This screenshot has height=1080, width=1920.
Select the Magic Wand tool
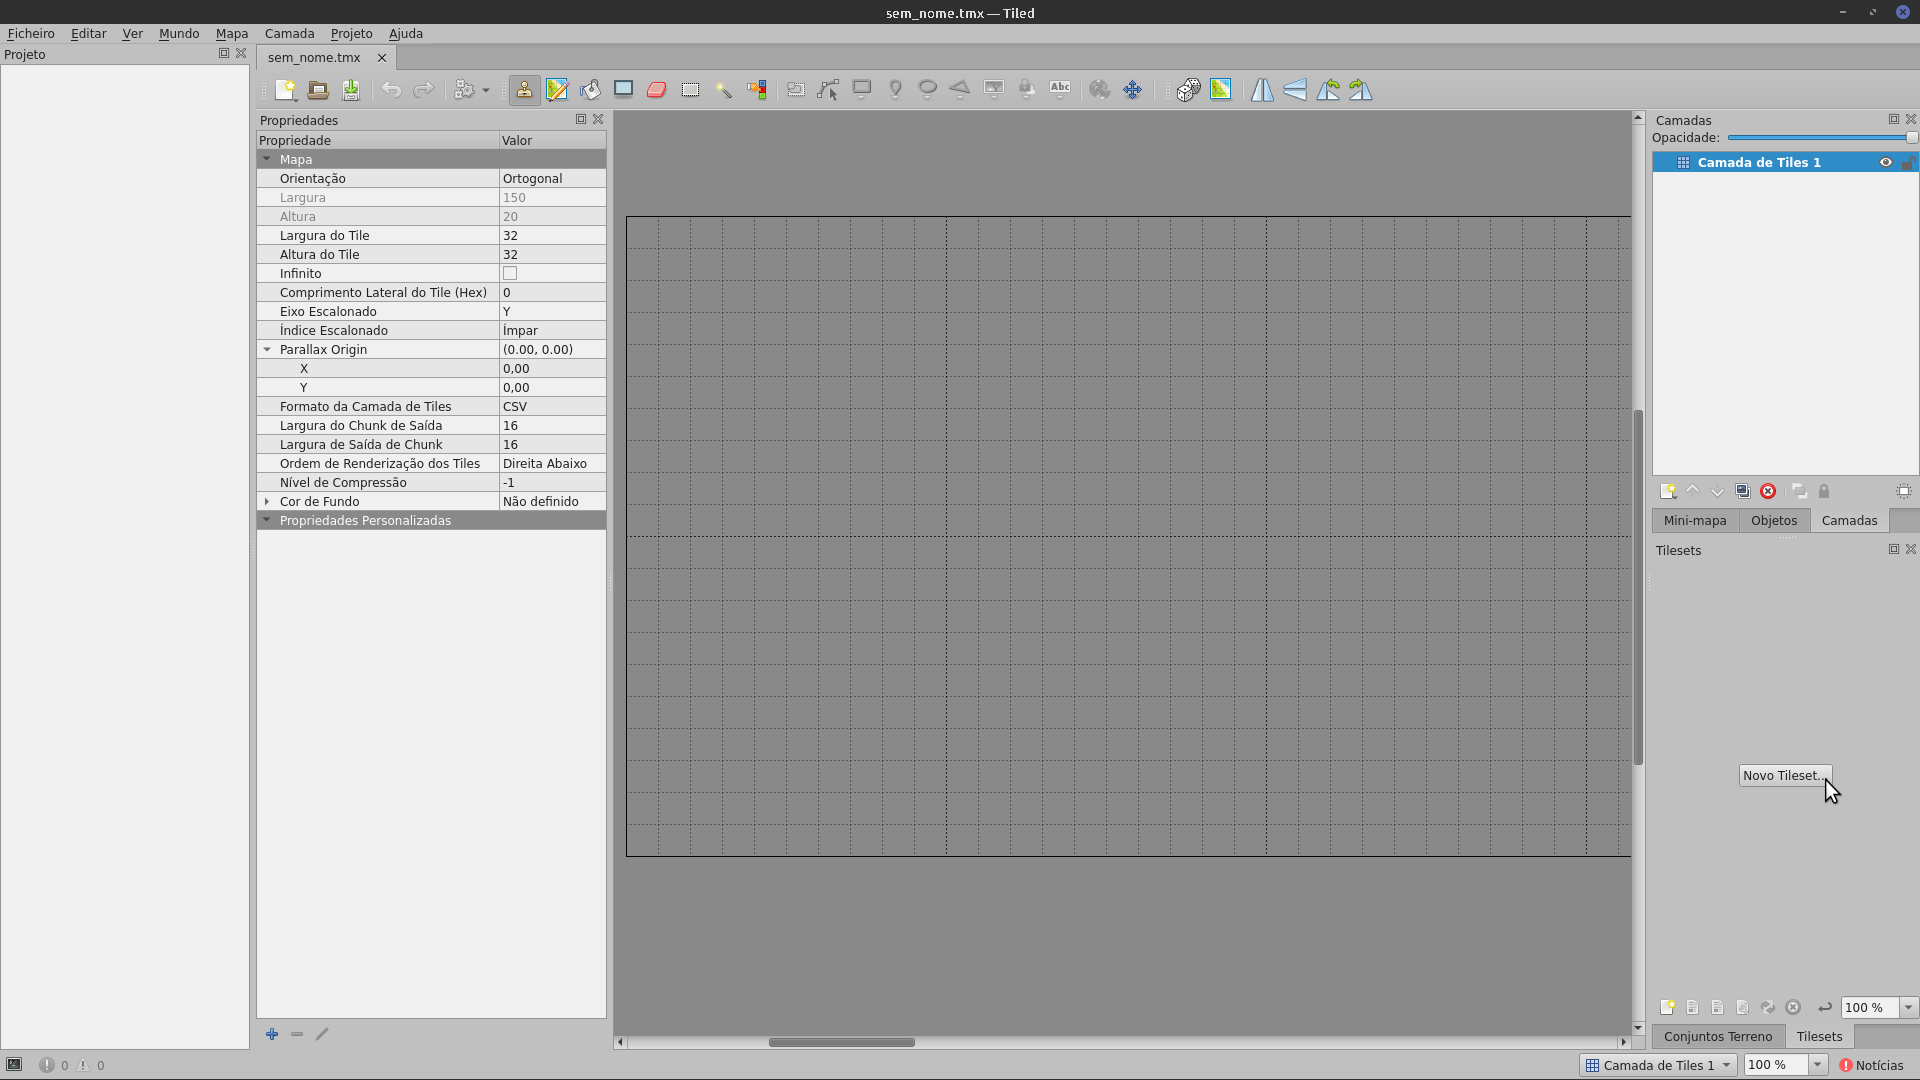tap(723, 90)
